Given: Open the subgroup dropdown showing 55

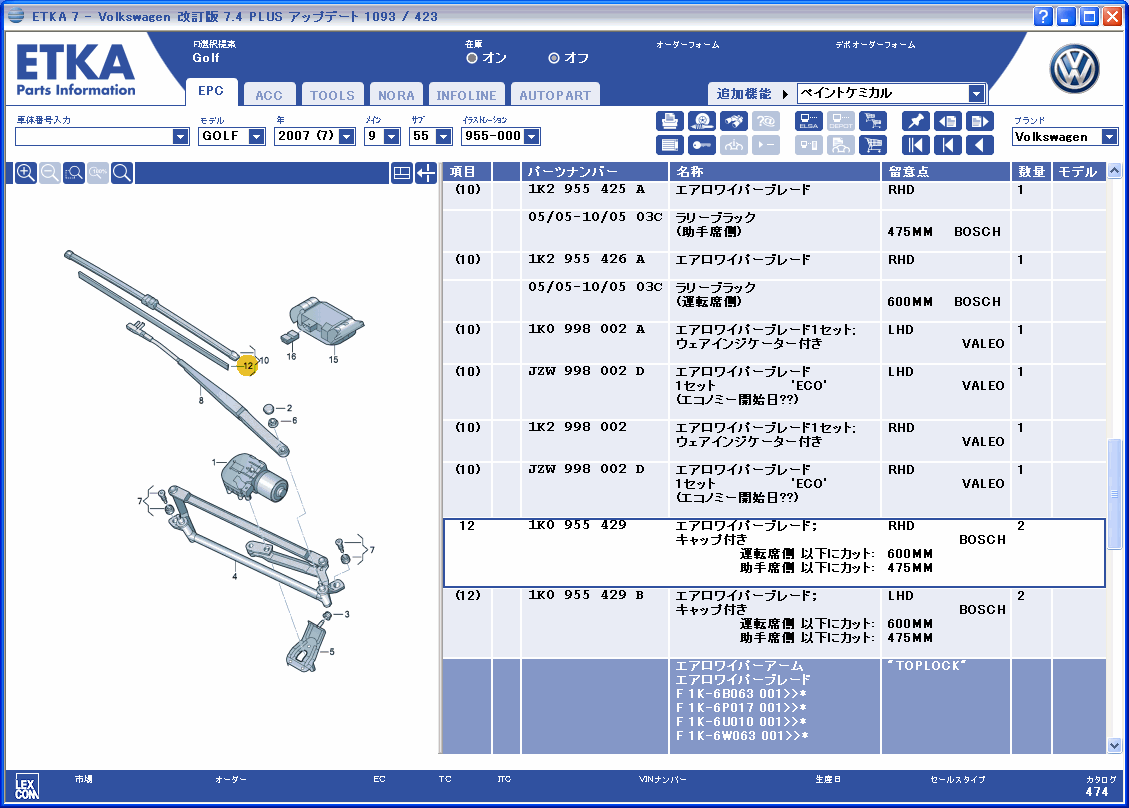Looking at the screenshot, I should [x=444, y=137].
